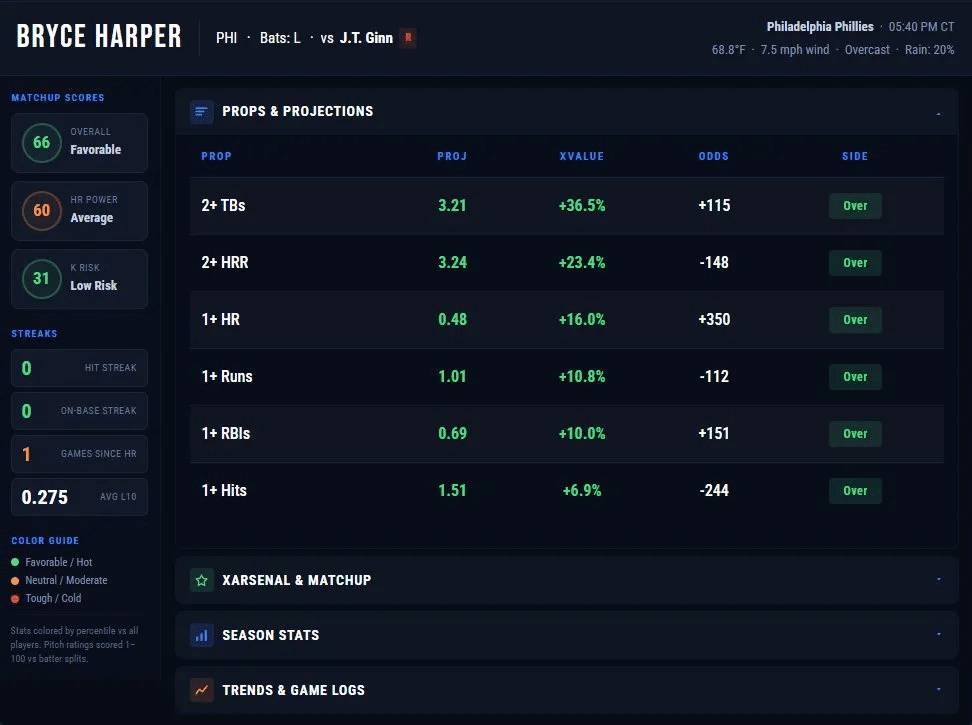Click the Season Stats bar chart icon
This screenshot has height=725, width=972.
coord(201,635)
